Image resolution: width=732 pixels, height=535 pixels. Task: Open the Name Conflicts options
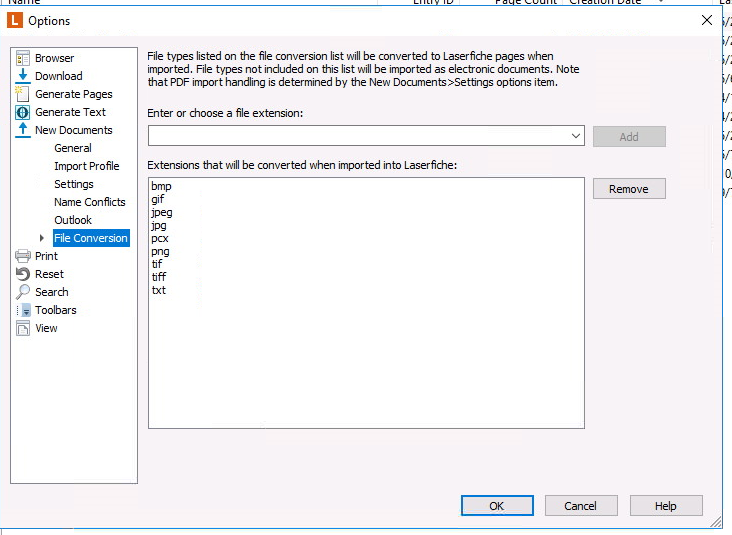pos(90,202)
